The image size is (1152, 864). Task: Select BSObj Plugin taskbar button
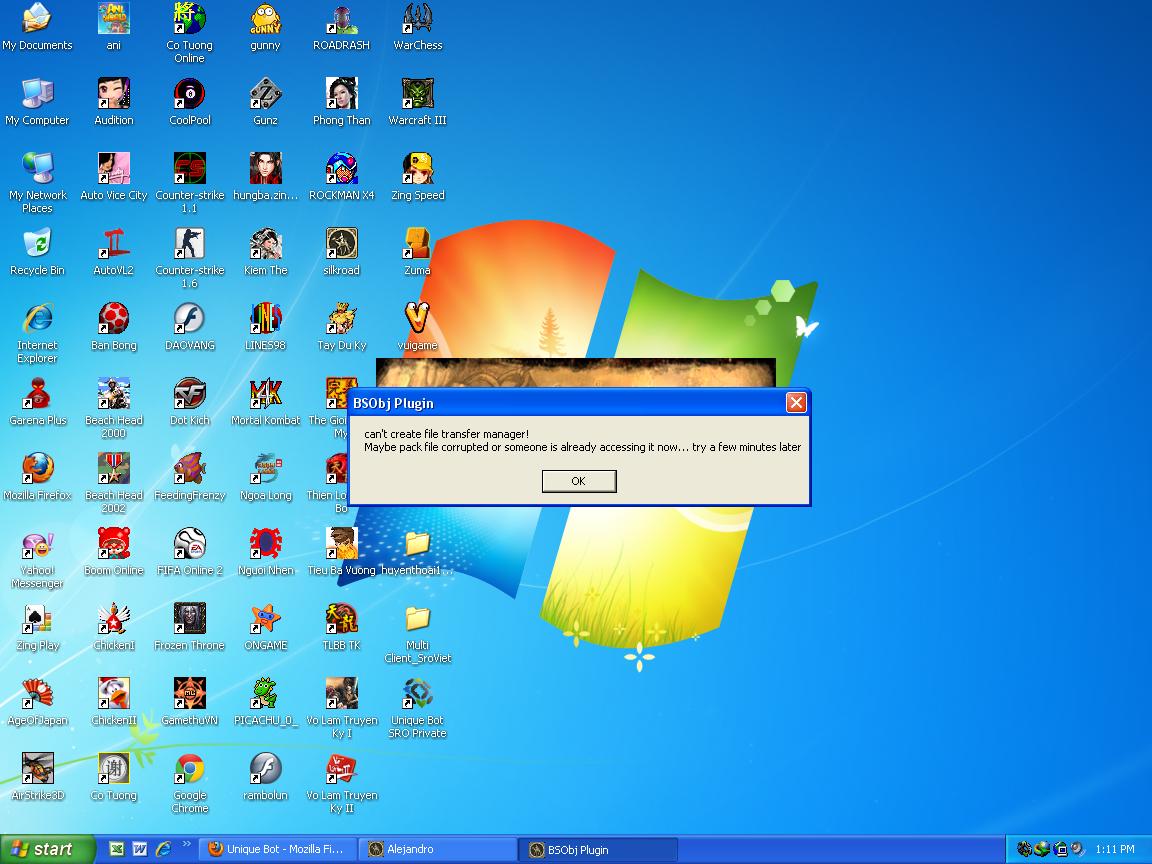(597, 849)
